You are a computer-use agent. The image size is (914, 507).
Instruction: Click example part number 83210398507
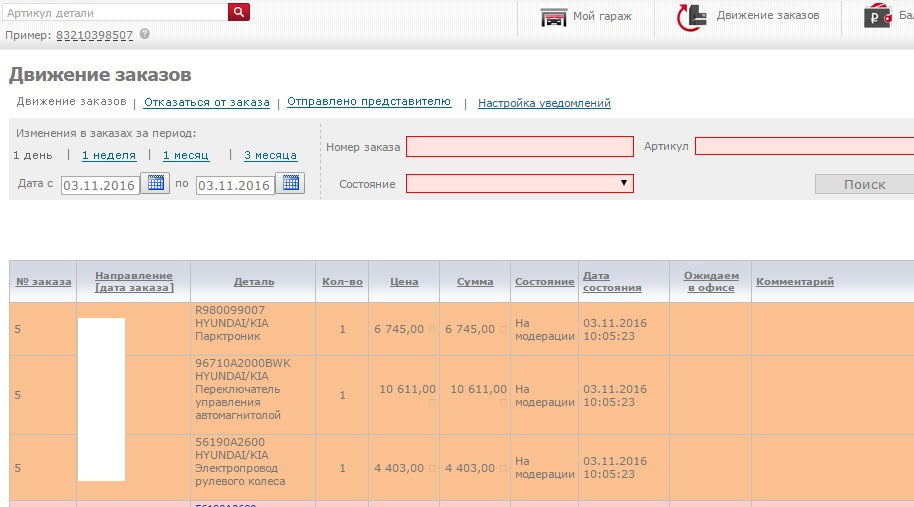point(94,35)
